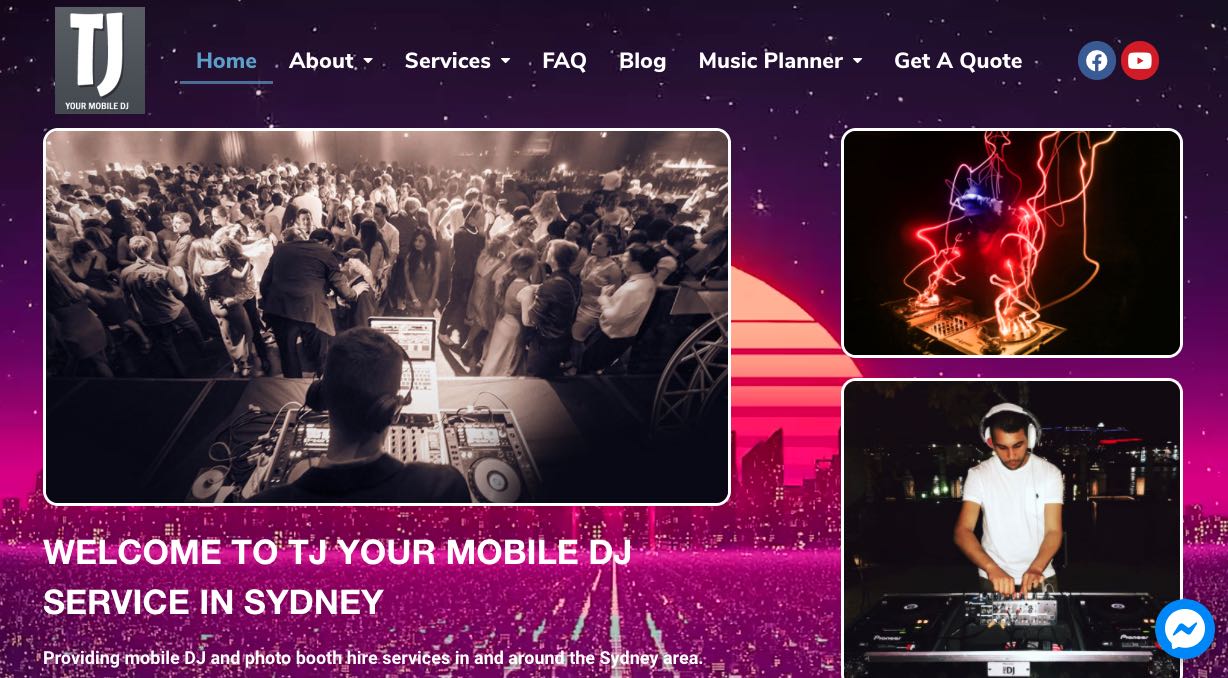Click the Welcome to TJ heading
The height and width of the screenshot is (678, 1228).
337,577
